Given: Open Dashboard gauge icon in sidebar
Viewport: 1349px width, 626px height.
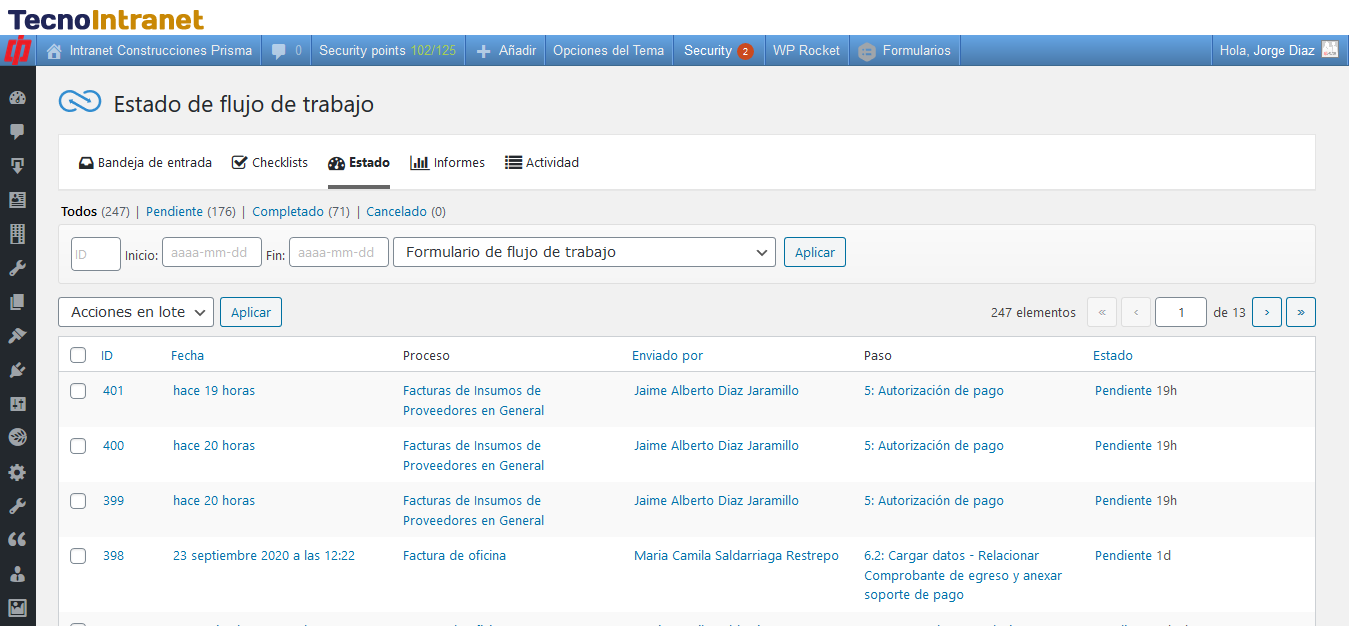Looking at the screenshot, I should click(17, 98).
